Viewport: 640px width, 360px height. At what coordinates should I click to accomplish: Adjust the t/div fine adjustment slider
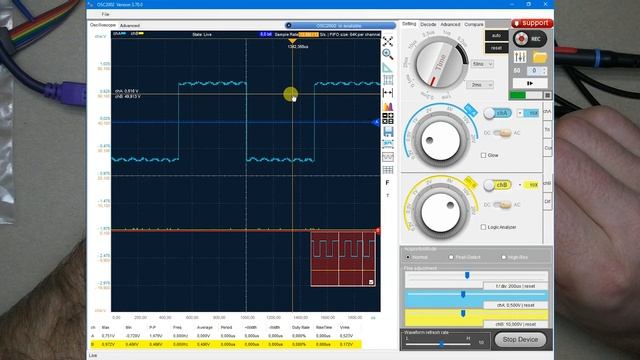tap(467, 276)
